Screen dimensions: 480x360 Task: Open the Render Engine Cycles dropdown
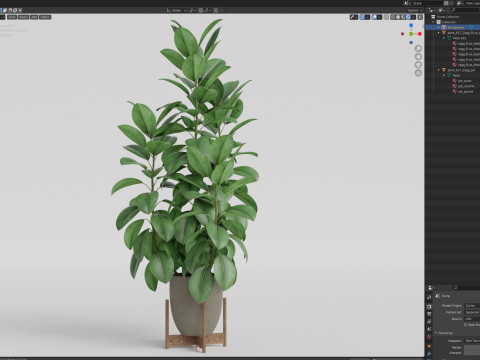472,306
